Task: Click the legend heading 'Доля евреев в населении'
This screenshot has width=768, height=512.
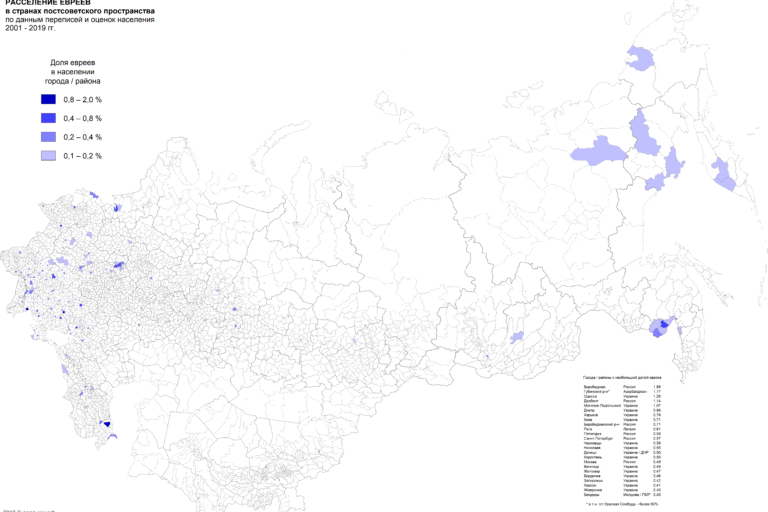Action: 72,68
